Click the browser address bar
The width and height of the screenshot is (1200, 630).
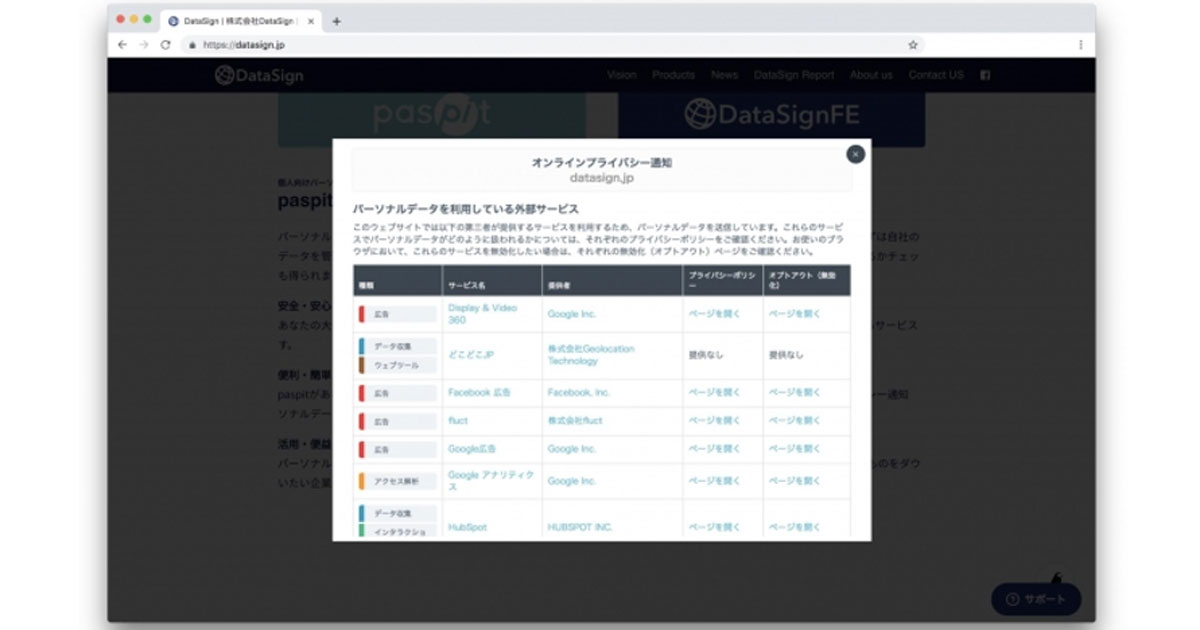tap(400, 46)
